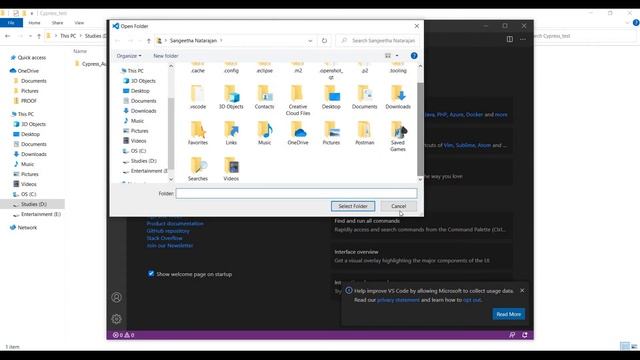Expand the address bar history dropdown

[x=310, y=40]
